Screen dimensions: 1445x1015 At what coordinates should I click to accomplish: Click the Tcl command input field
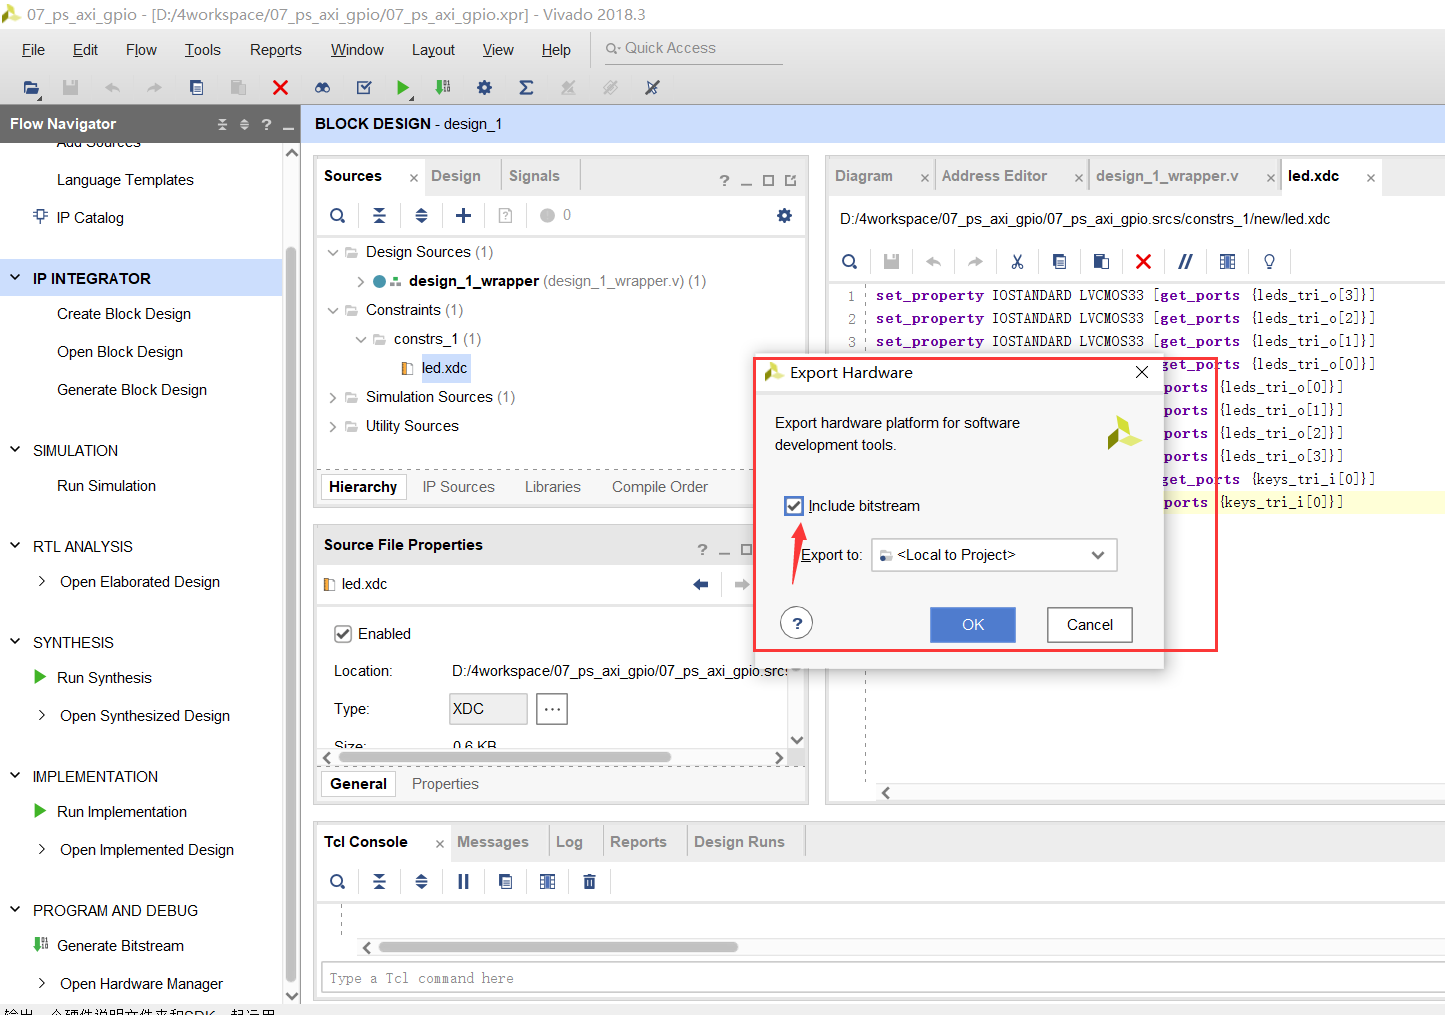tap(882, 978)
